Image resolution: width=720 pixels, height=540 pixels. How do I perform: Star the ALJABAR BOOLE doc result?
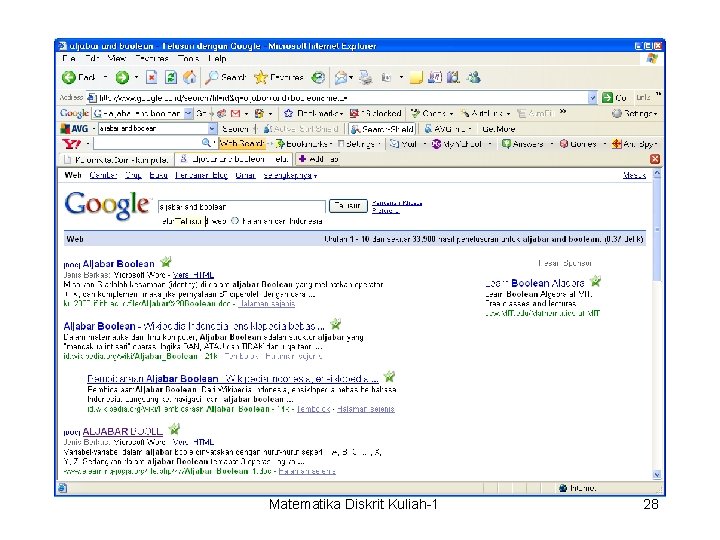tap(174, 430)
